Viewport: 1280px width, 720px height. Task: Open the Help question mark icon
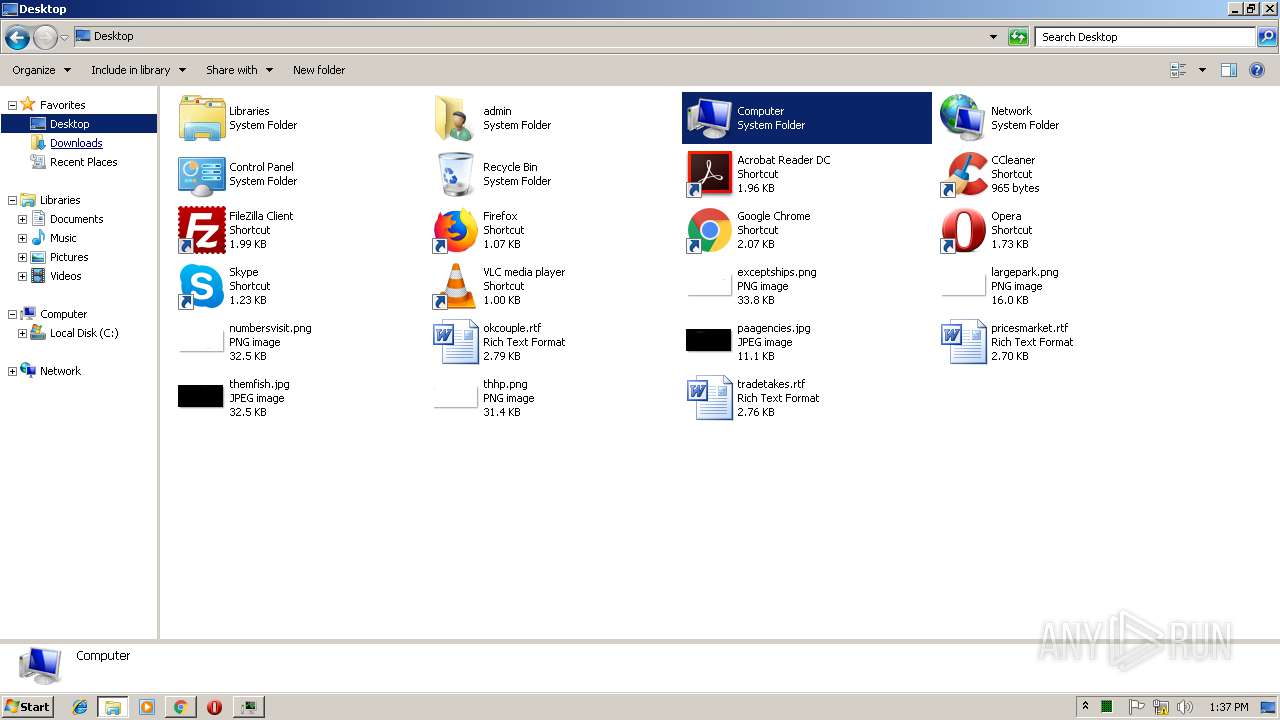coord(1257,70)
